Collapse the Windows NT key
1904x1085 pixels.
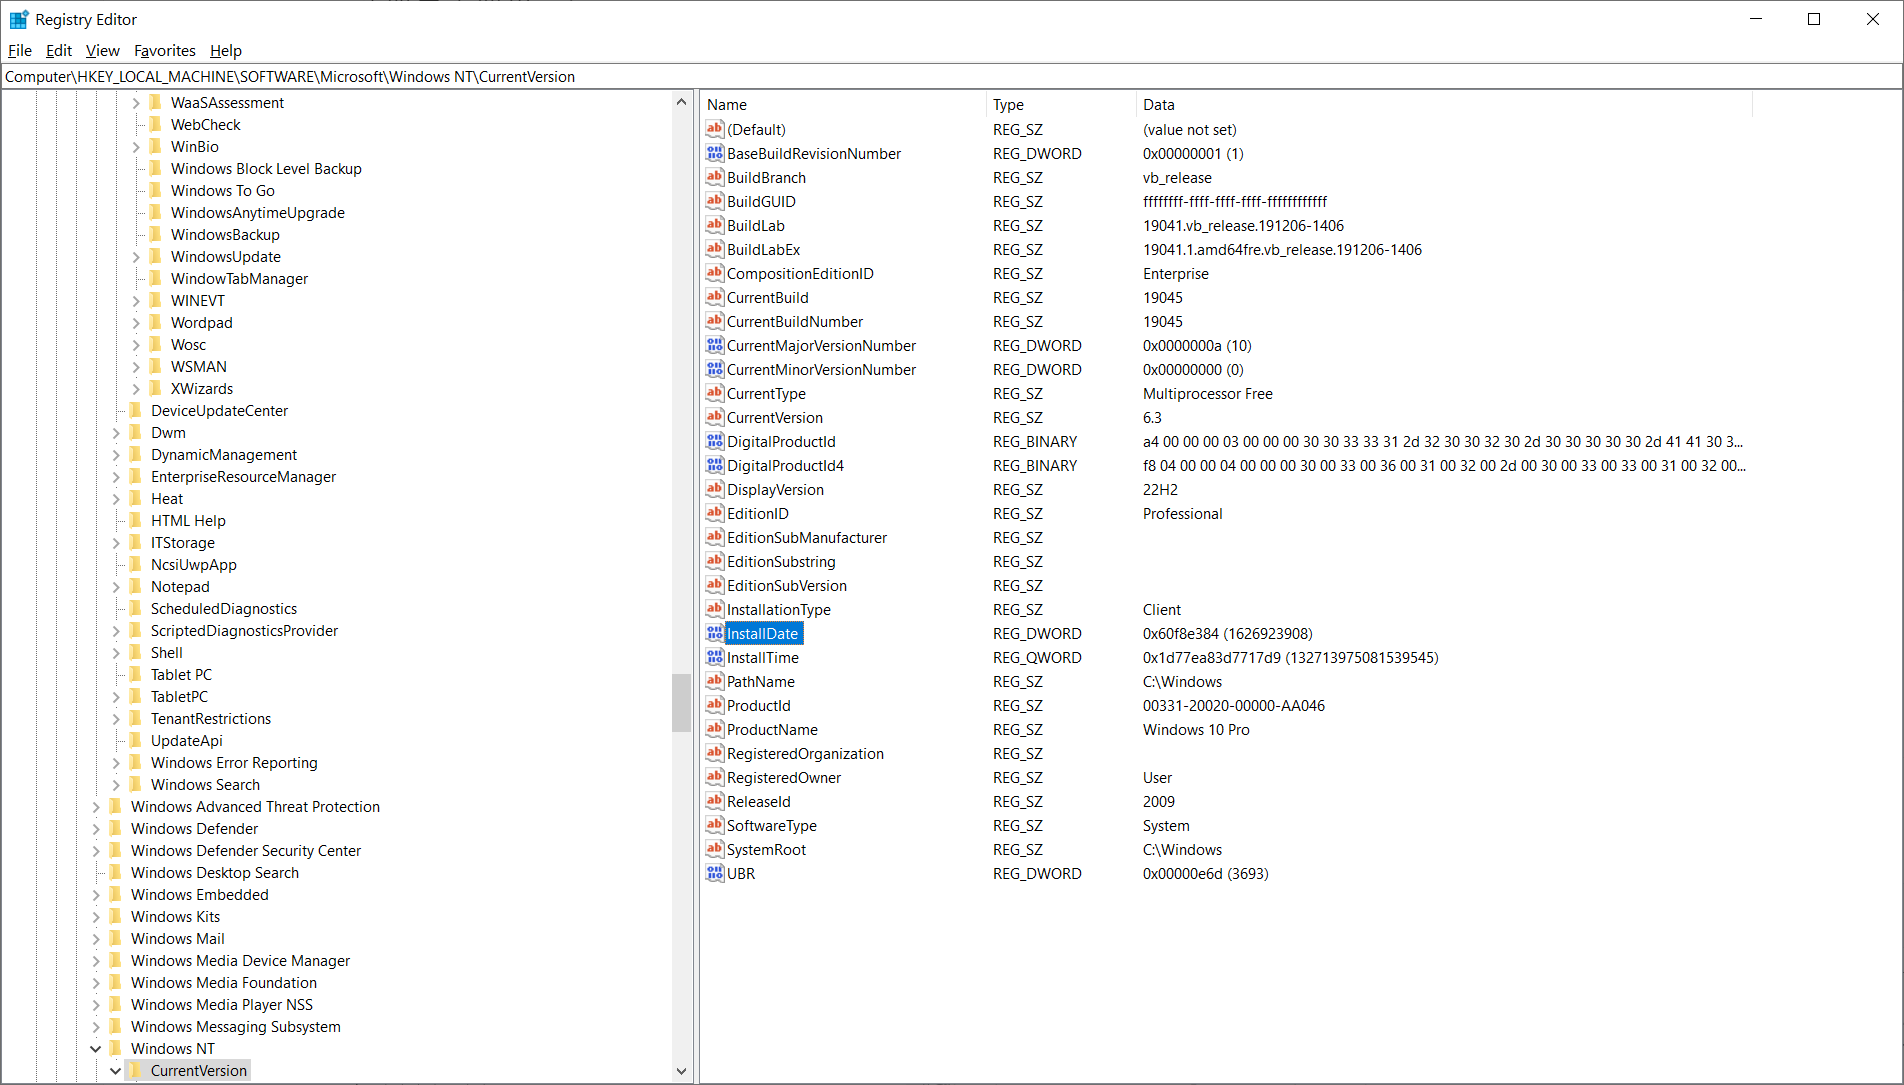click(x=96, y=1048)
